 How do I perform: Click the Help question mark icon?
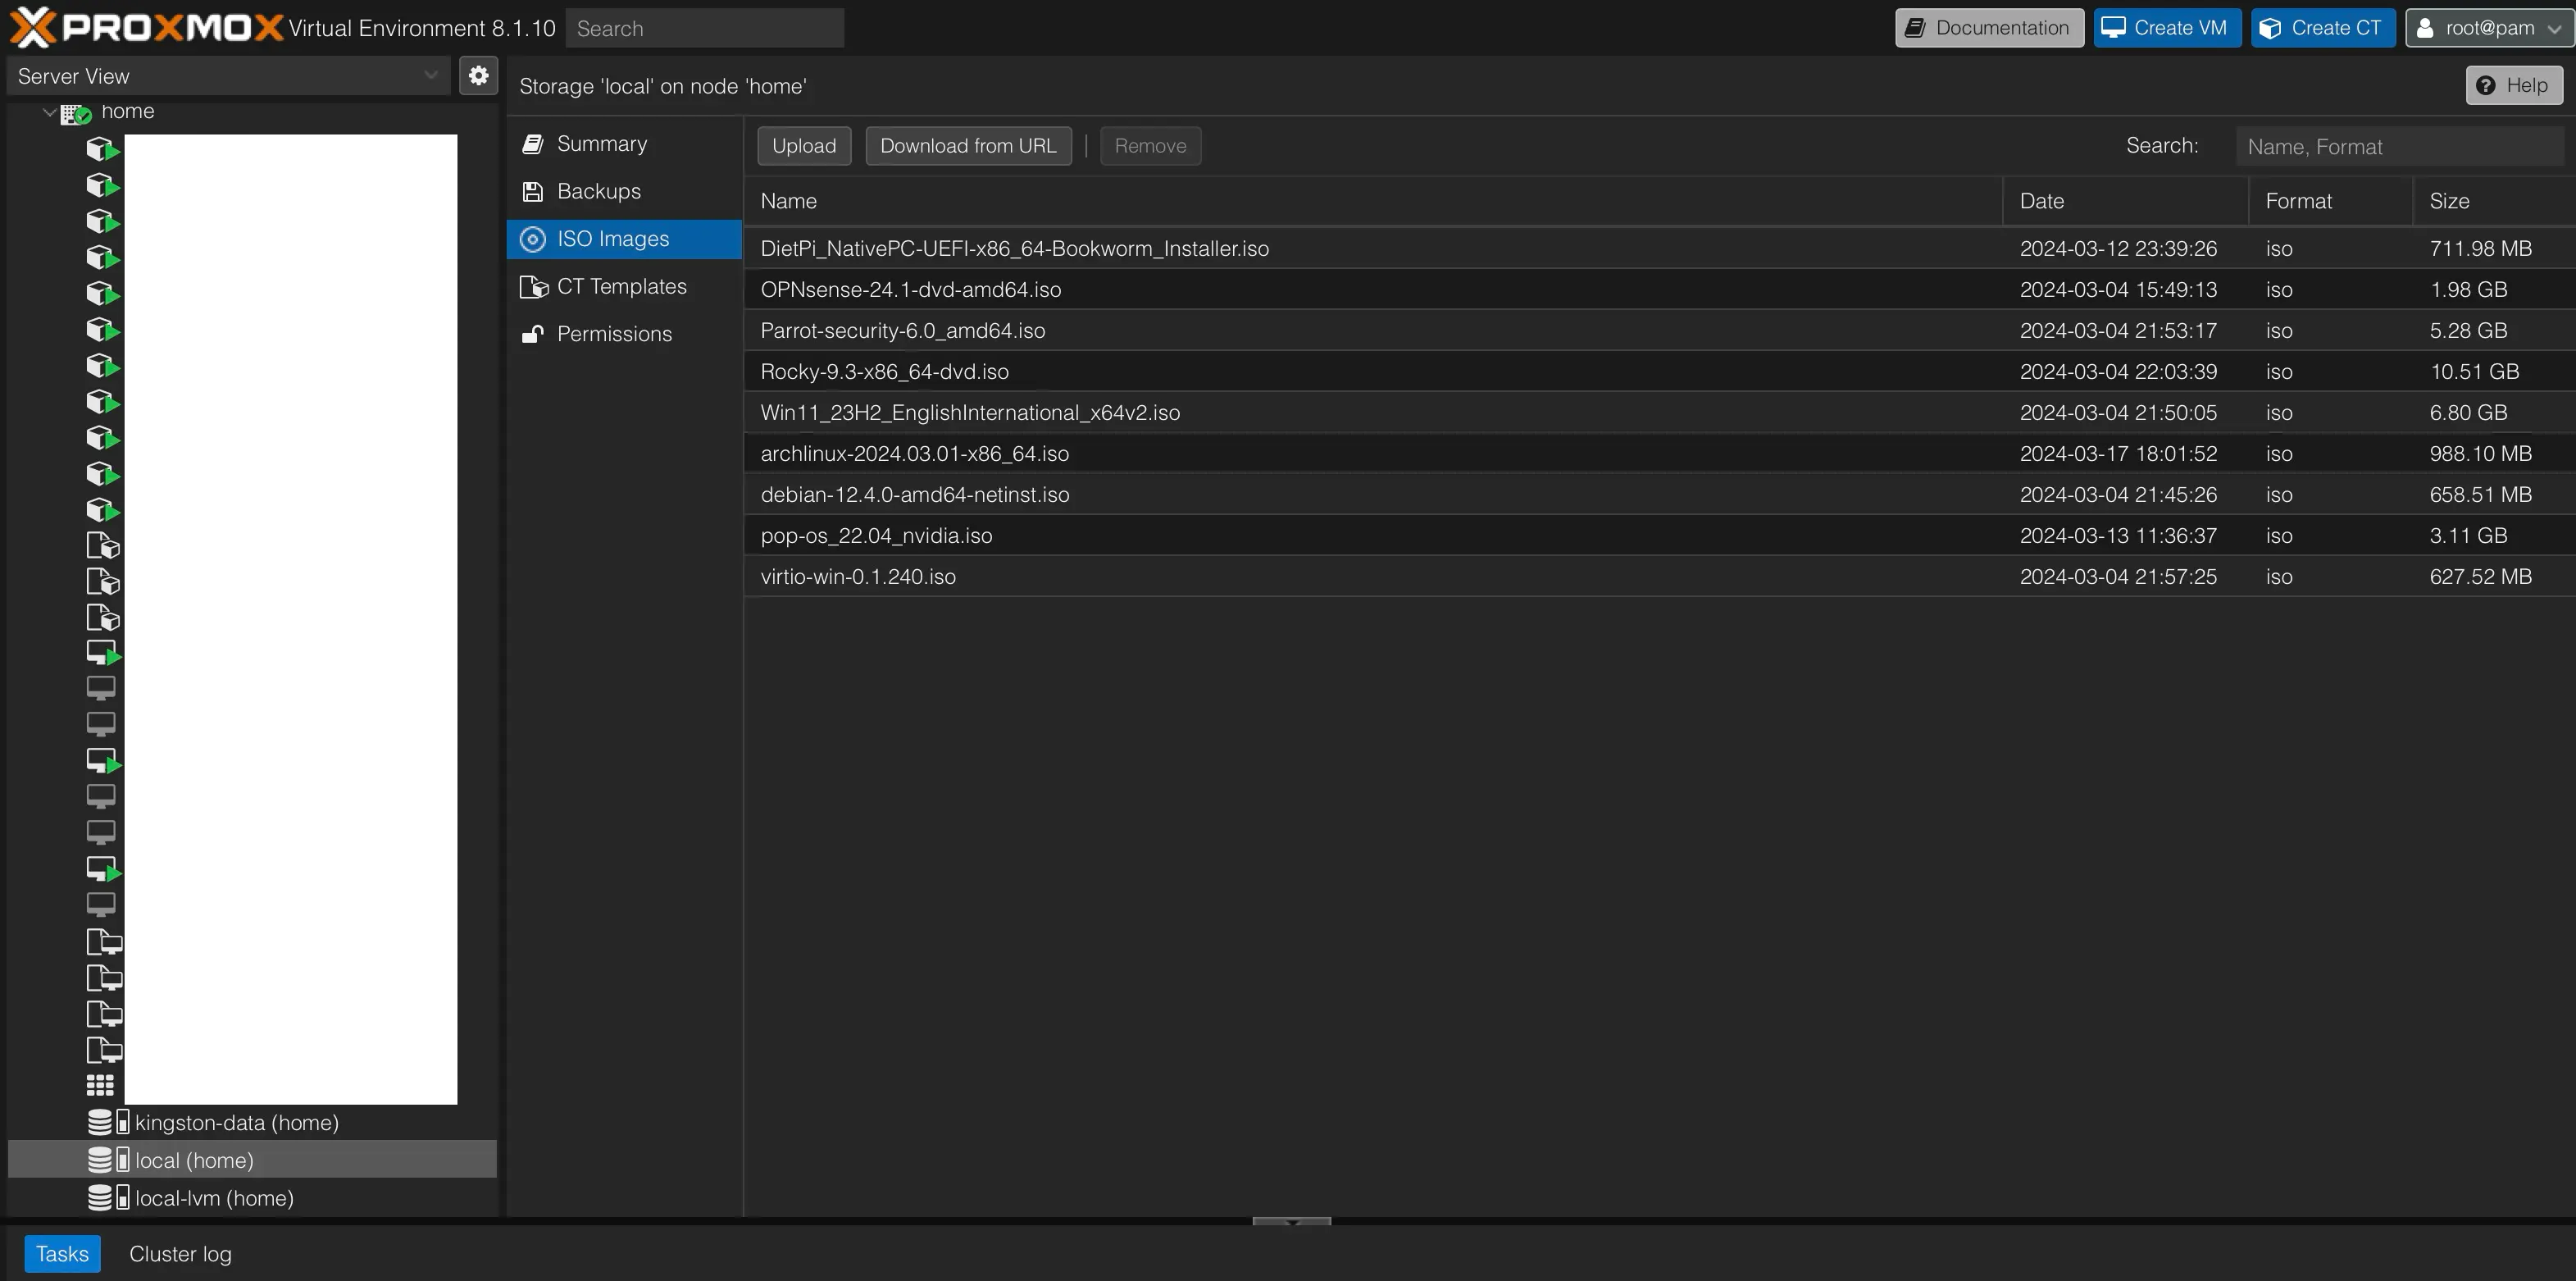(x=2486, y=85)
